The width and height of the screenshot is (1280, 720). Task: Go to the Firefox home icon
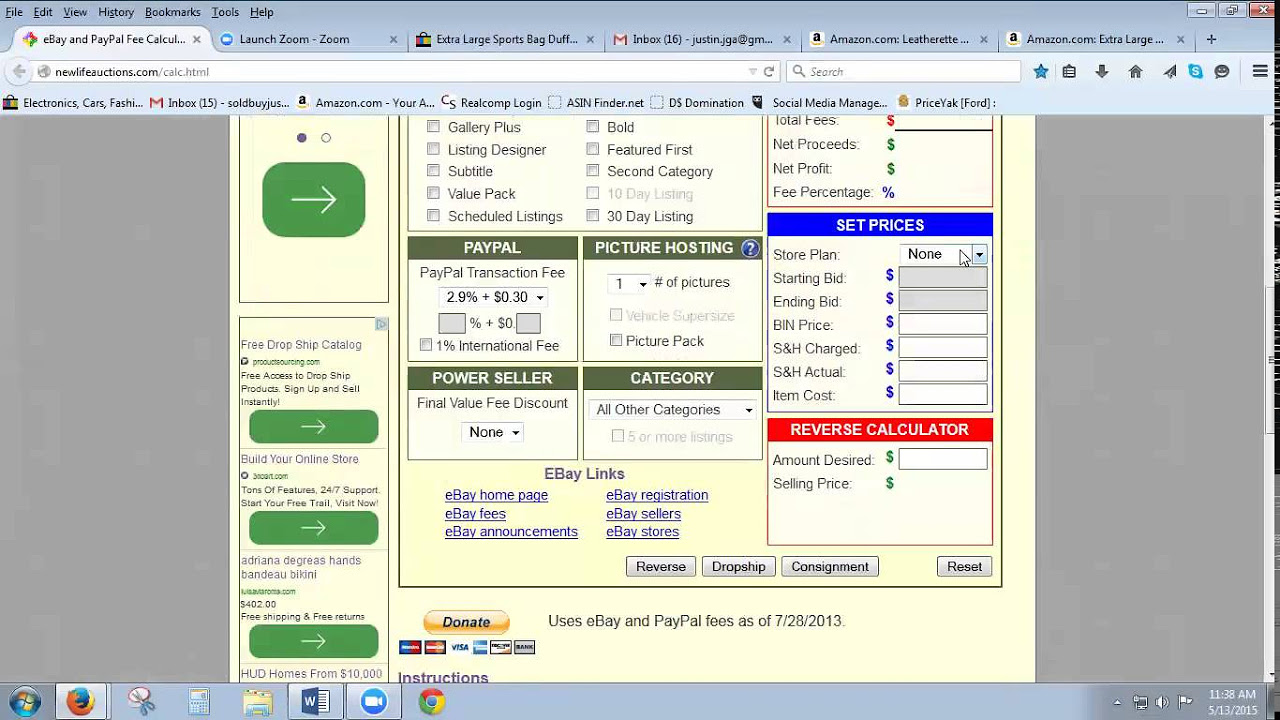(x=1135, y=71)
